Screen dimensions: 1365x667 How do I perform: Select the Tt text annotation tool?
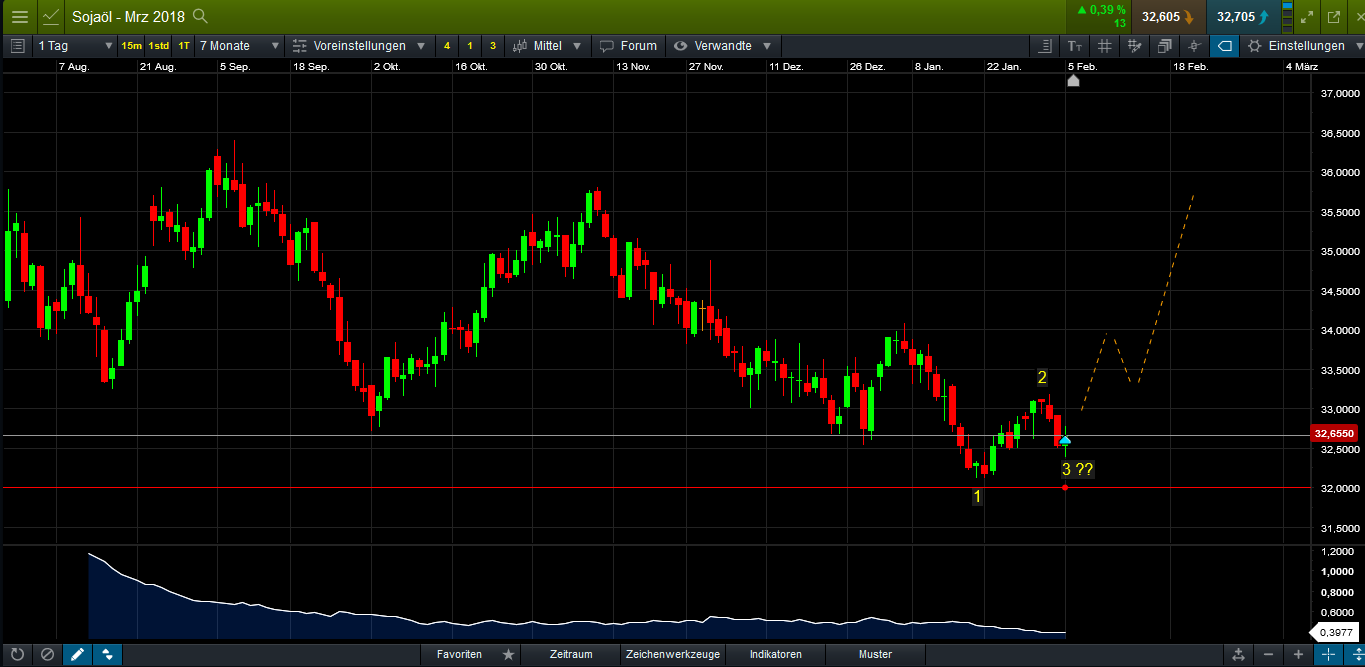[x=1076, y=46]
